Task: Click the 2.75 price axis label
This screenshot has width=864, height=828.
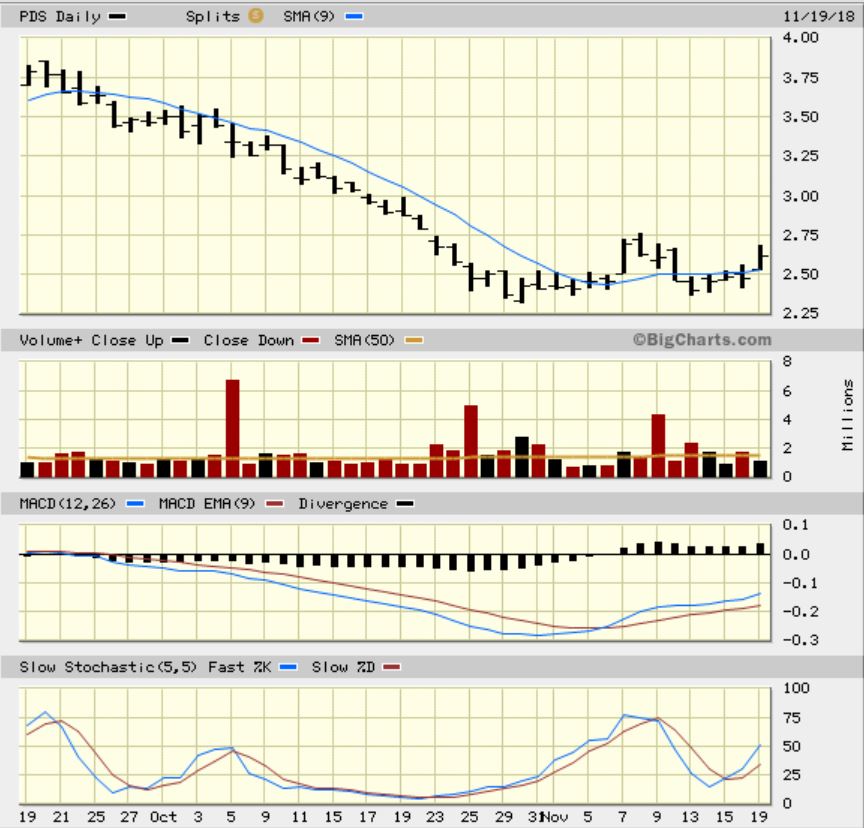Action: pos(800,235)
